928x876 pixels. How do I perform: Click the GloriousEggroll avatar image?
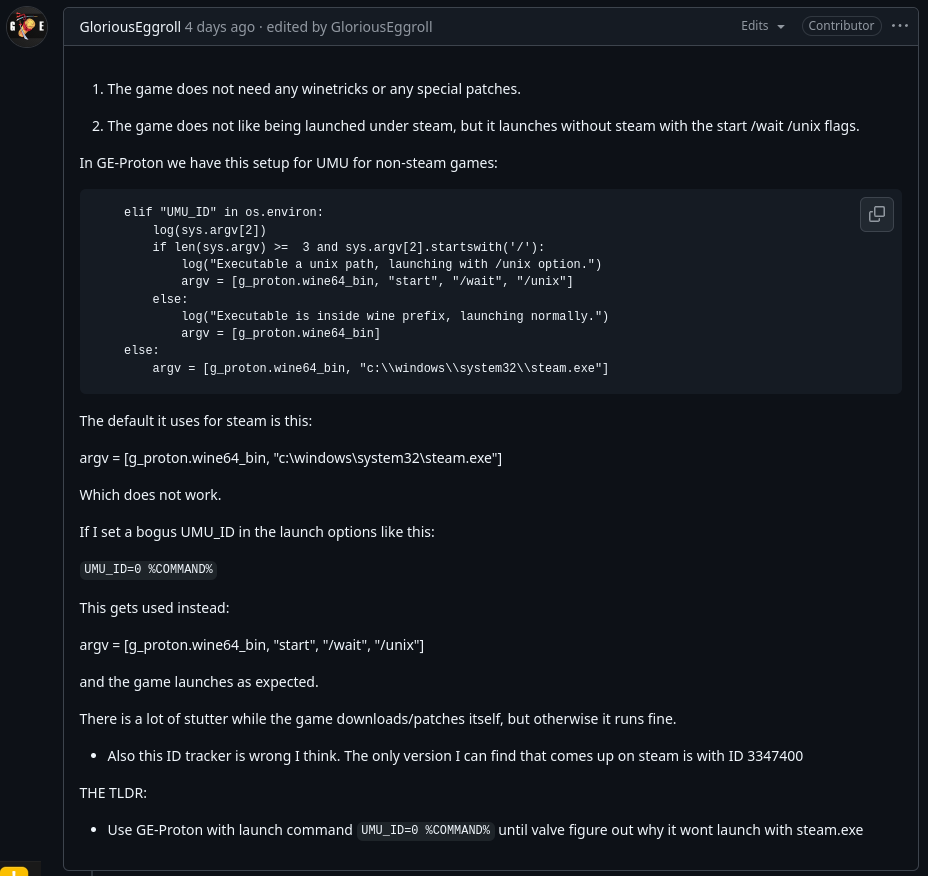[x=27, y=27]
